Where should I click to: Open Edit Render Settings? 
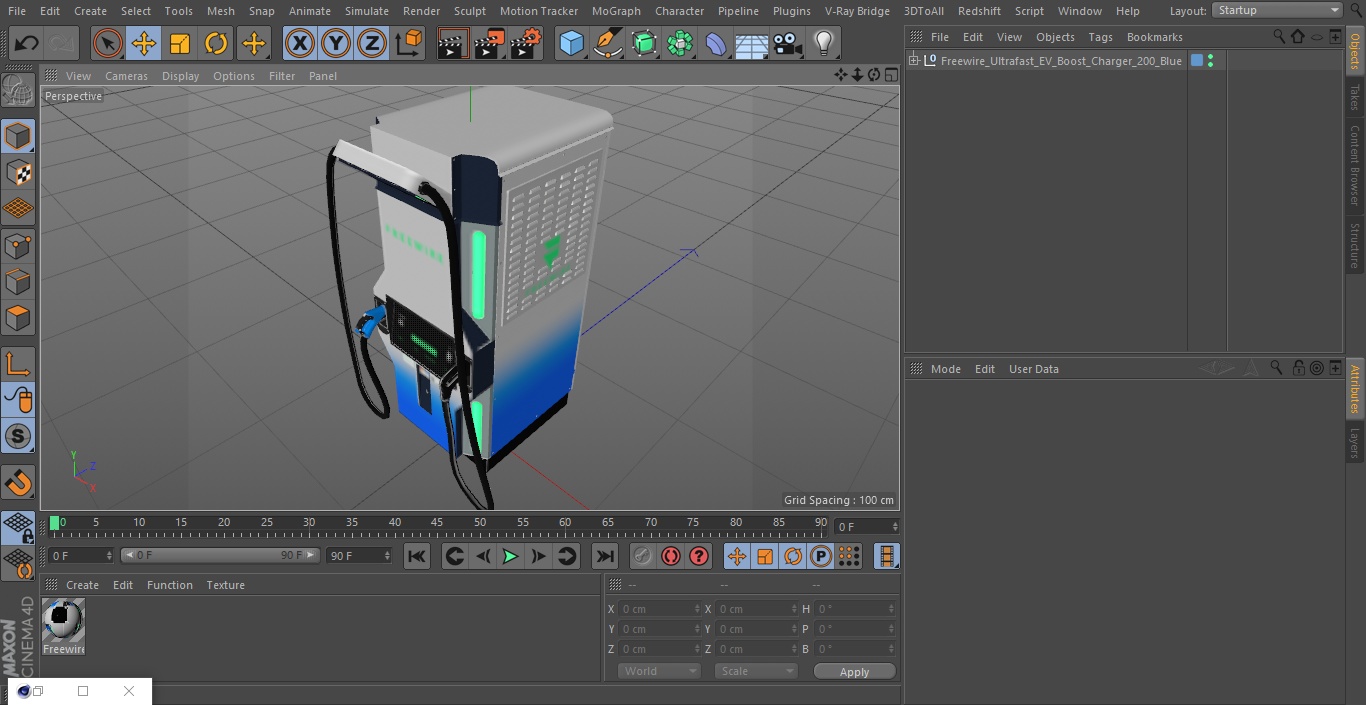[x=525, y=43]
